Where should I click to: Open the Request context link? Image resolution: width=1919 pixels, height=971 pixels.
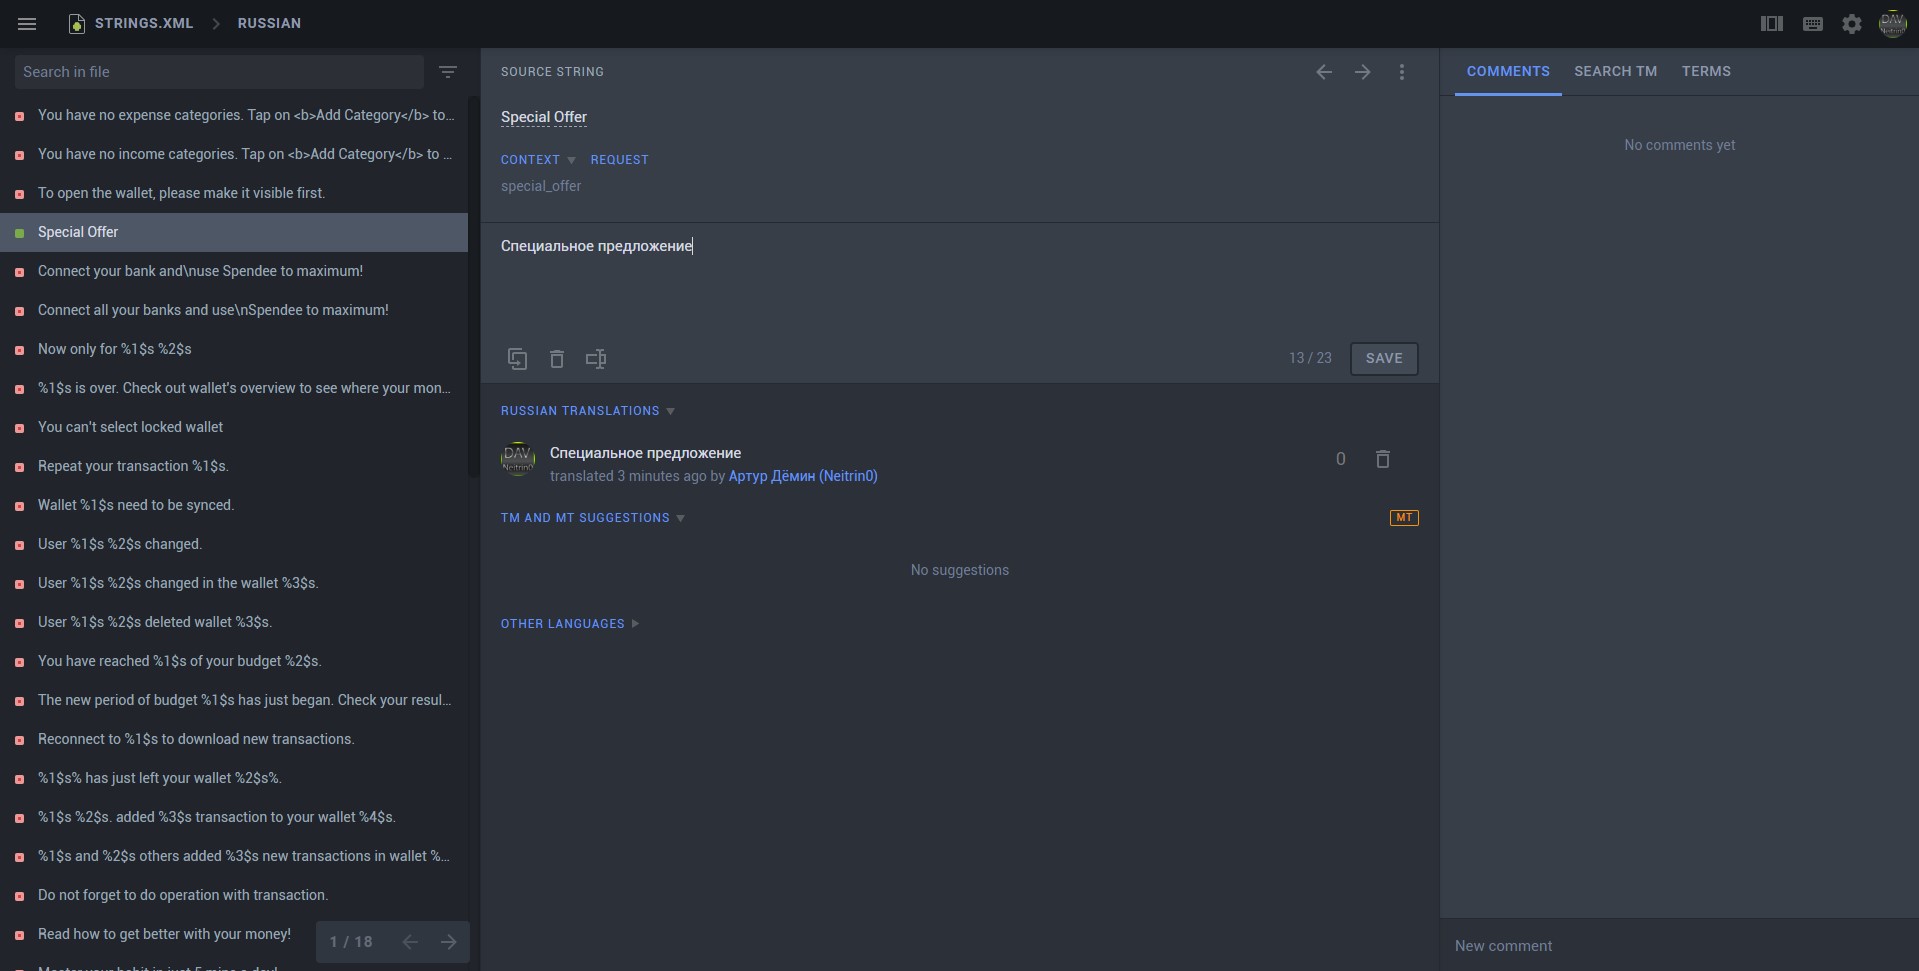619,160
